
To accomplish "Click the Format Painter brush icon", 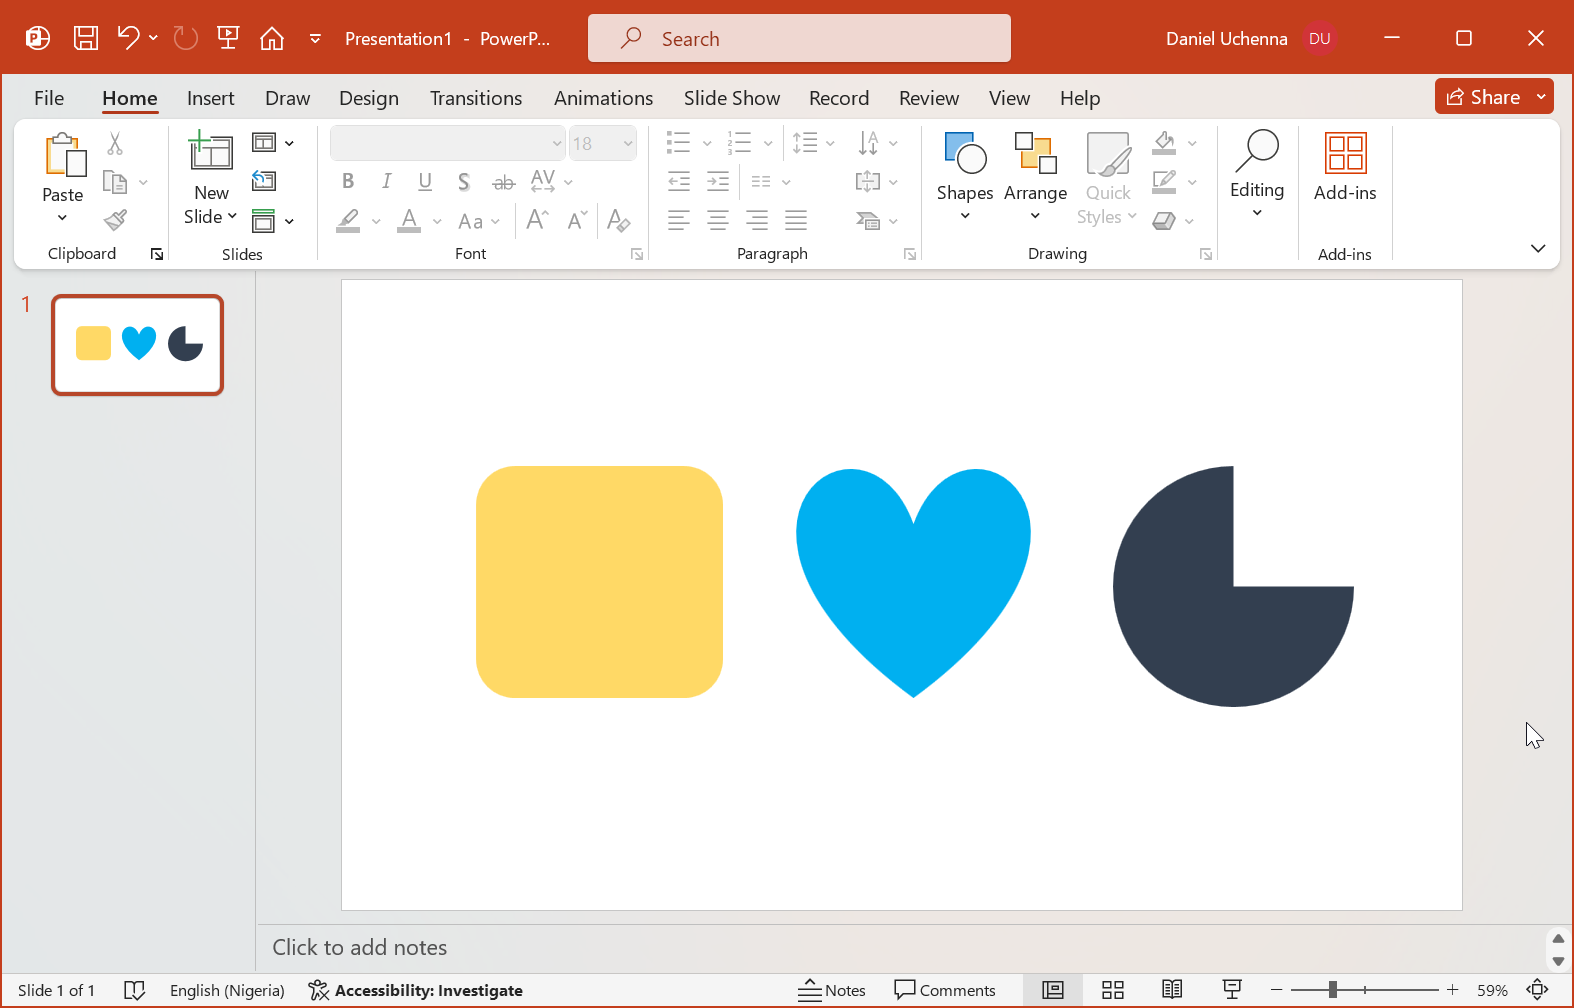I will [116, 220].
